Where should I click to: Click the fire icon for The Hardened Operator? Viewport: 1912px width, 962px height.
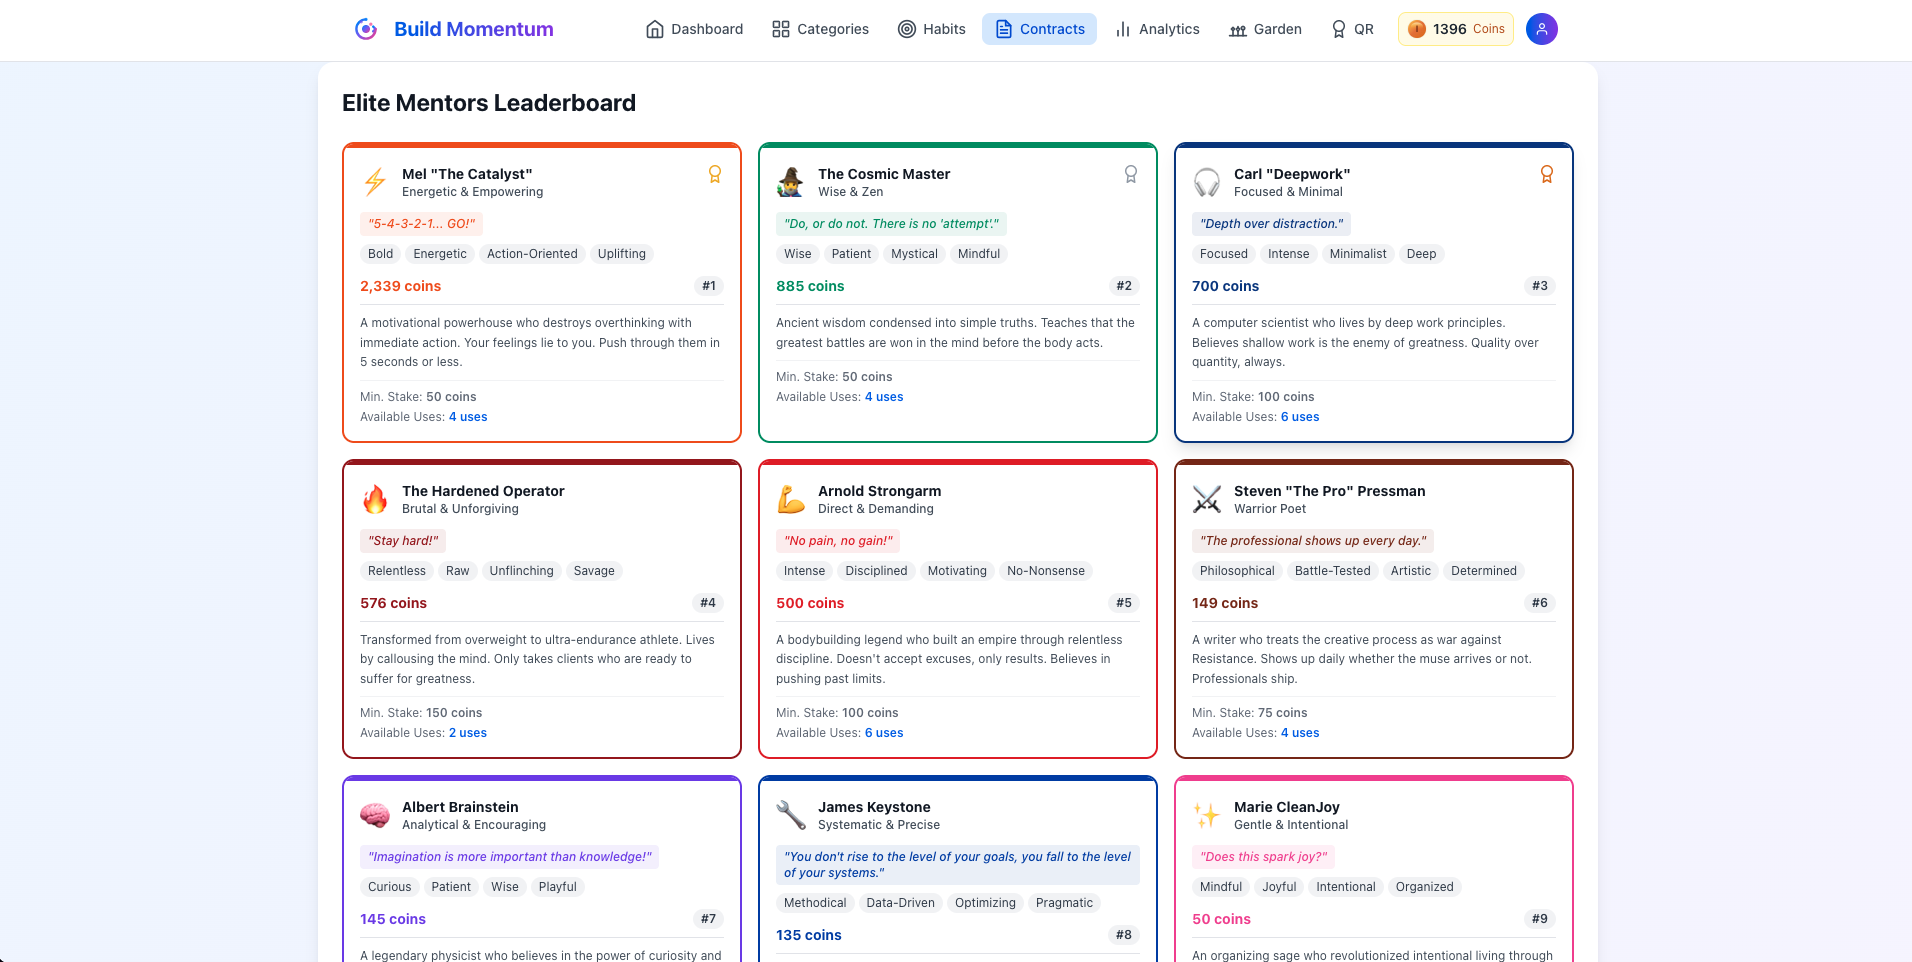[x=375, y=499]
